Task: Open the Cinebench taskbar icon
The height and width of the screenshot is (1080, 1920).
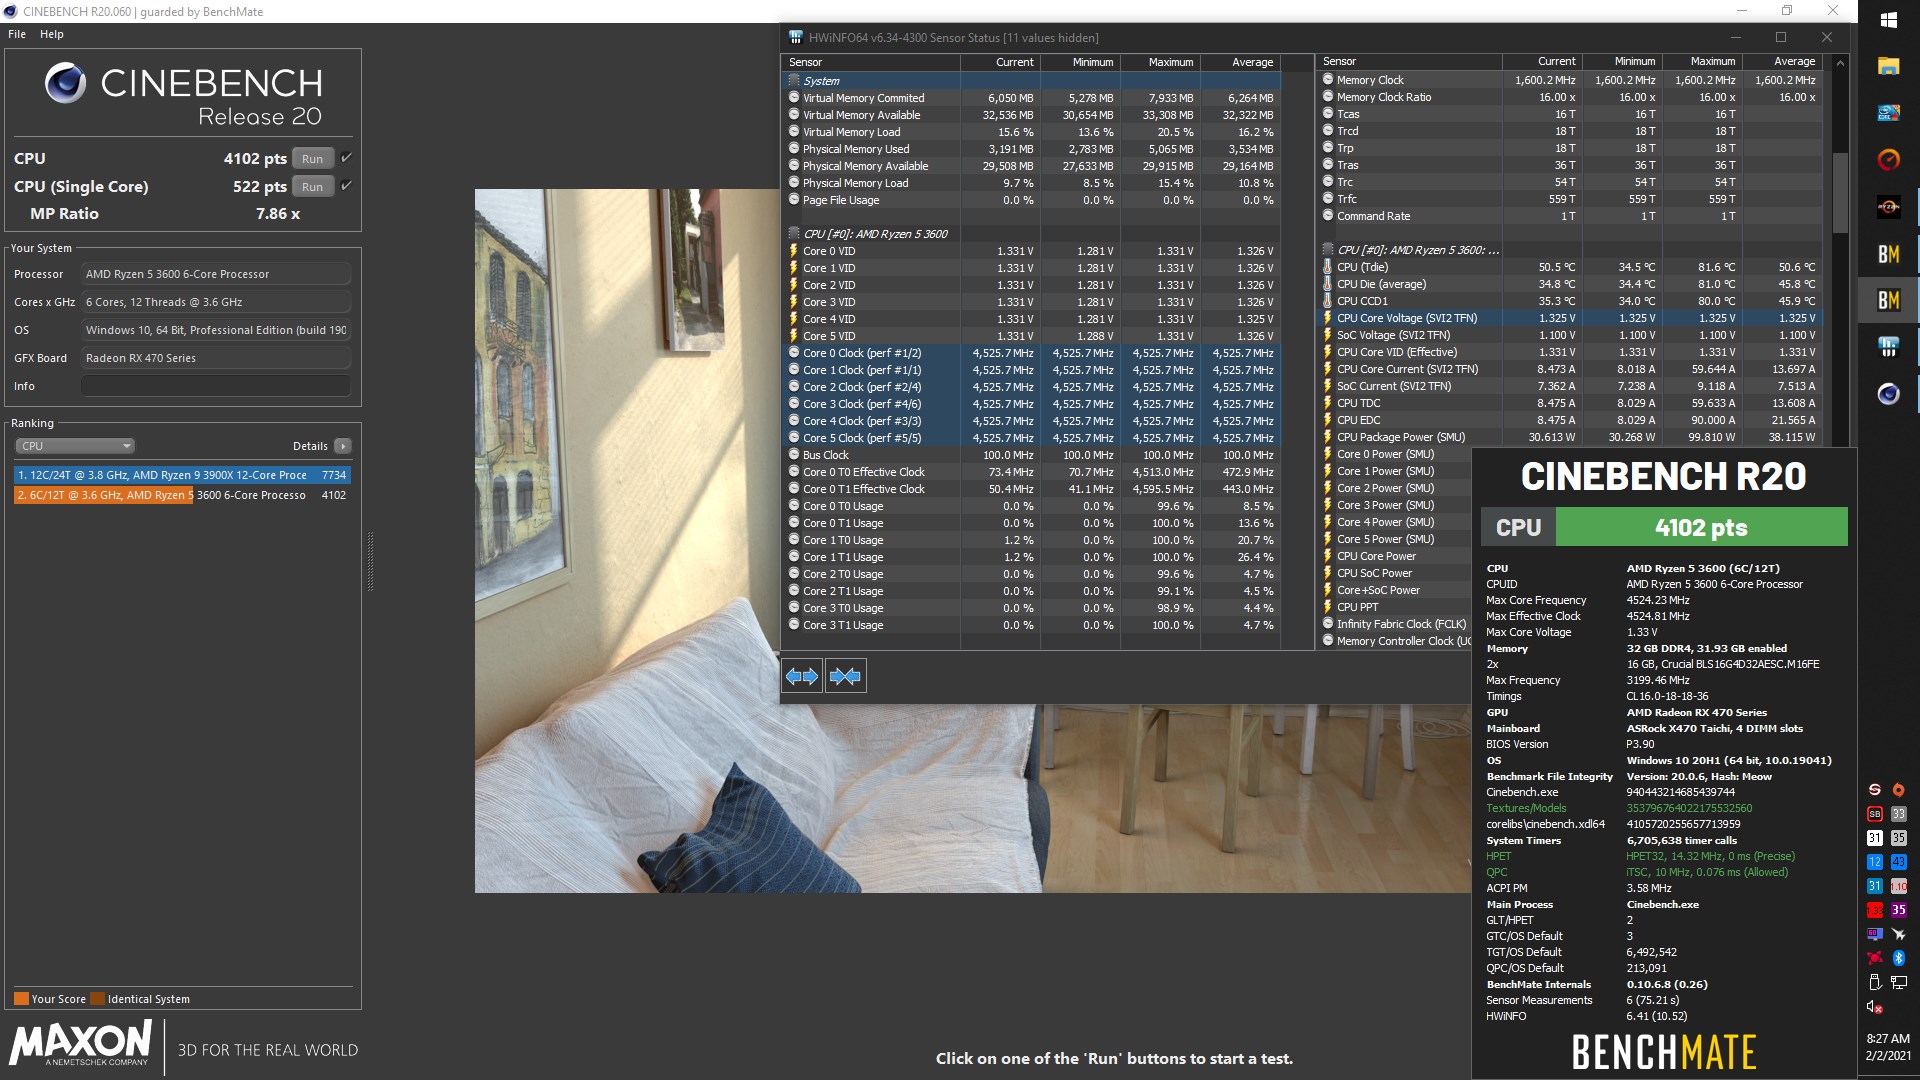Action: pyautogui.click(x=1888, y=394)
